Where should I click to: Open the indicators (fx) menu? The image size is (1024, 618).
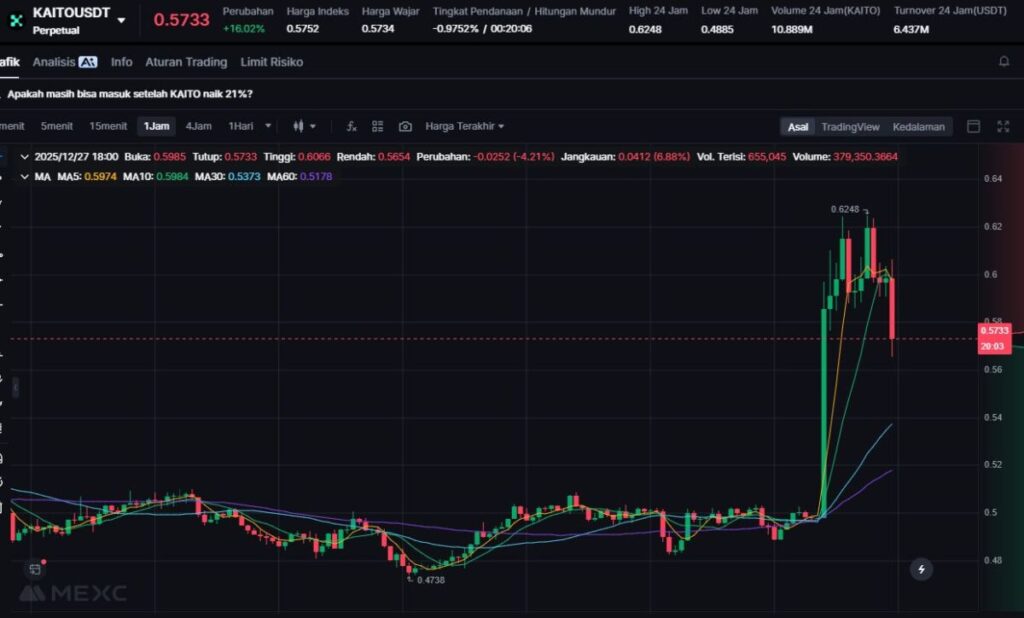click(x=351, y=126)
